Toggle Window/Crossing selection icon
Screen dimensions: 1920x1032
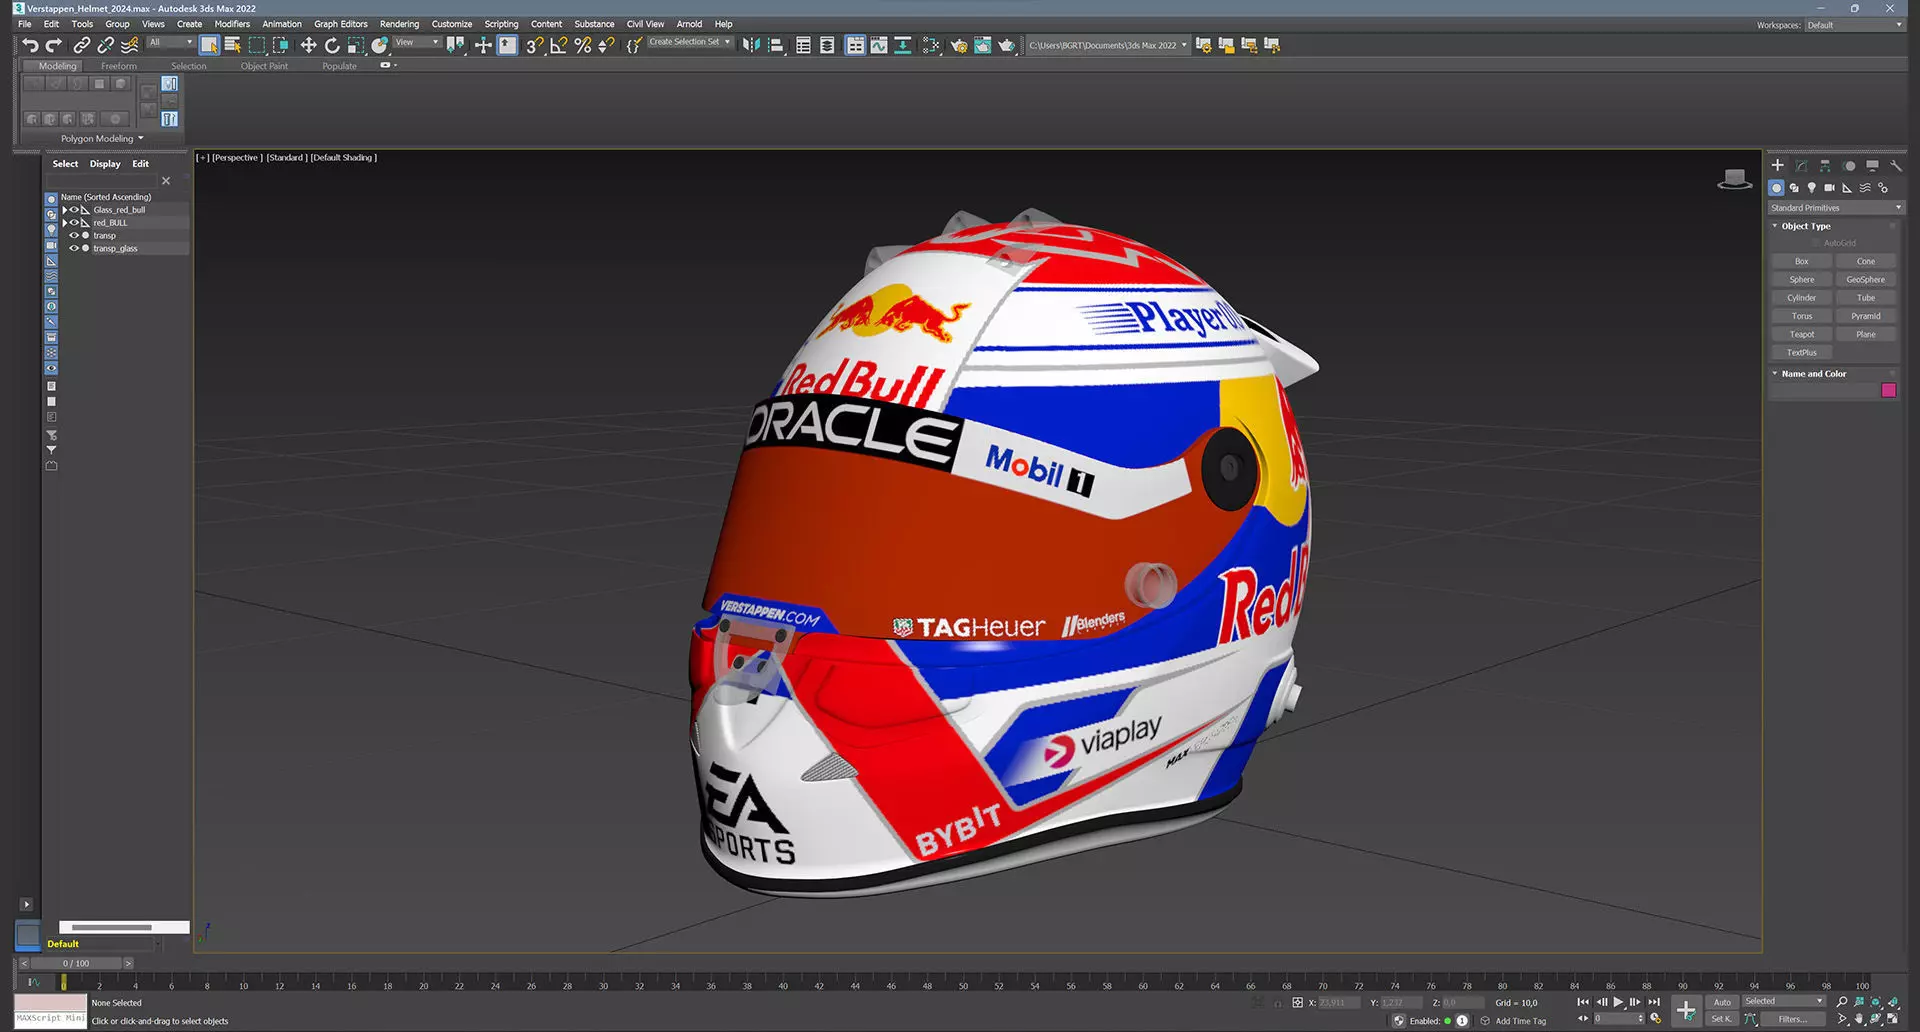pyautogui.click(x=281, y=45)
